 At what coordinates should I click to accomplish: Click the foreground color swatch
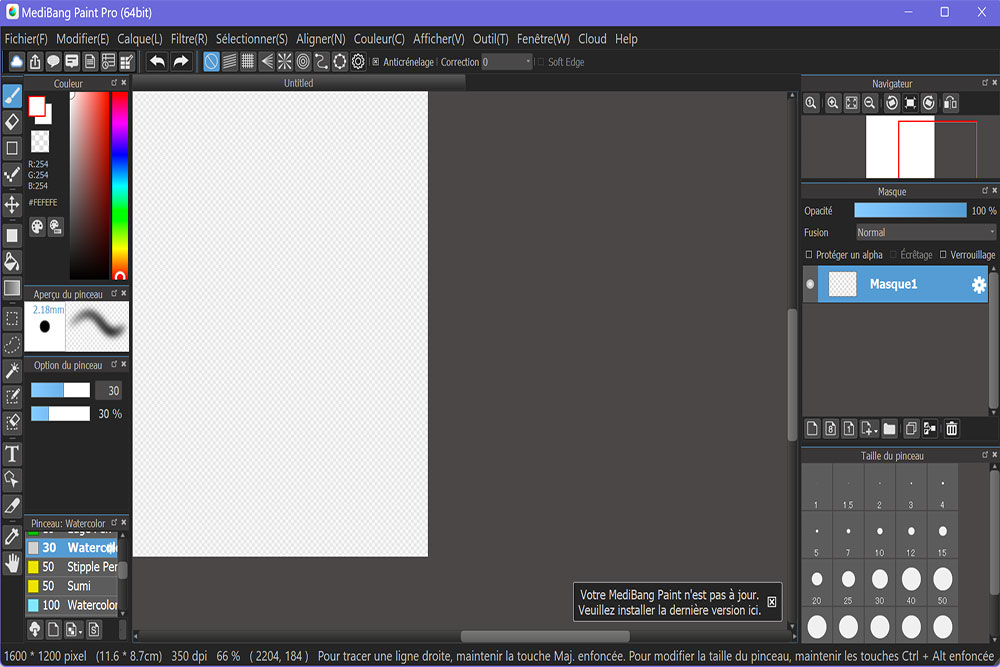pos(37,106)
